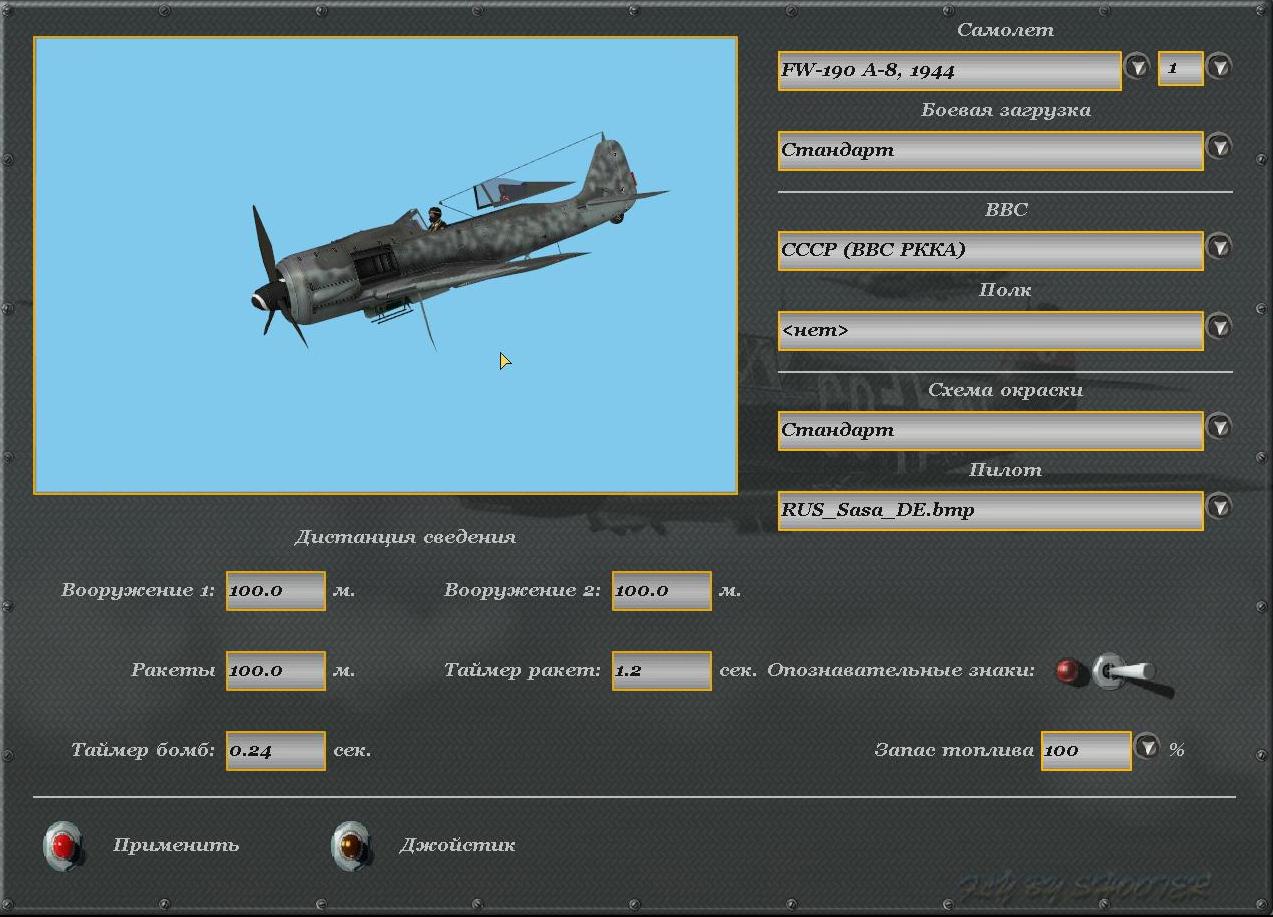This screenshot has height=917, width=1273.
Task: Expand the Боевая загрузка dropdown arrow
Action: (1218, 147)
